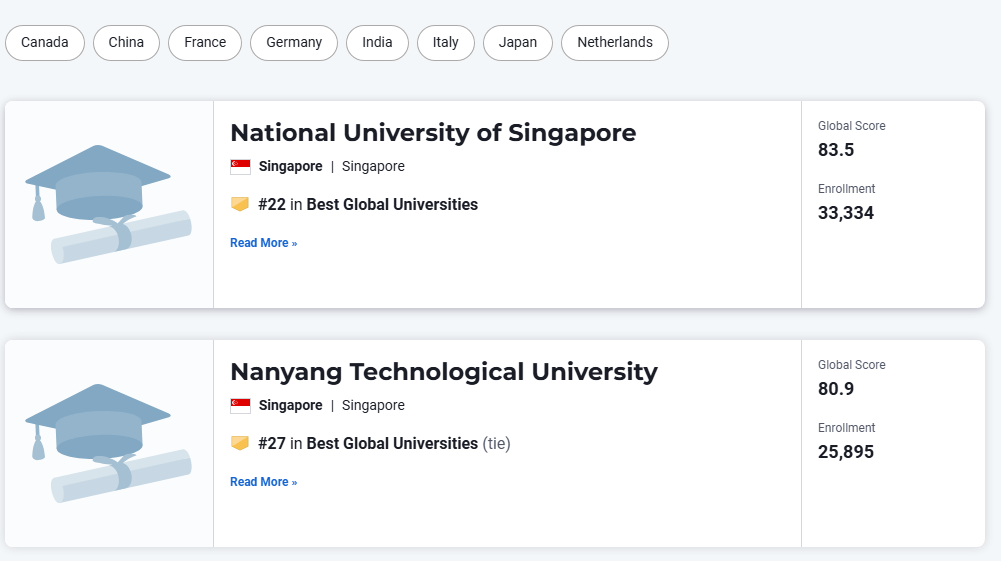The height and width of the screenshot is (561, 1001).
Task: Click the Global Score value 80.9
Action: point(836,389)
